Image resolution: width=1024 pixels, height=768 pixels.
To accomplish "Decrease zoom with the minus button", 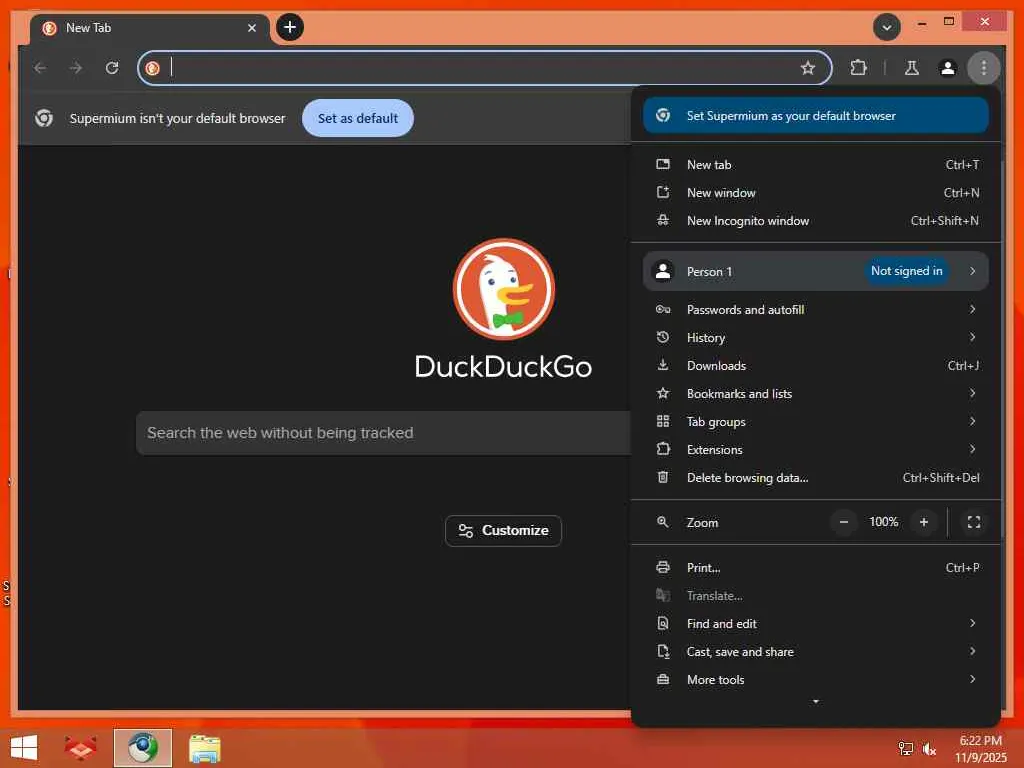I will tap(844, 522).
